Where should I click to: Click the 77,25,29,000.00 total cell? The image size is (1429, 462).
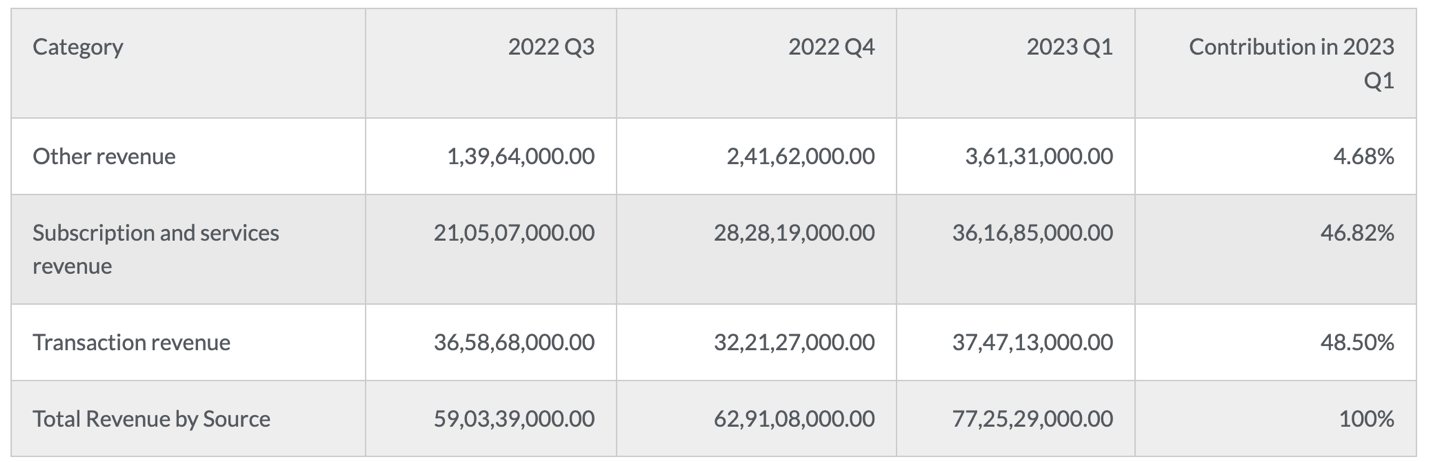(x=1032, y=418)
